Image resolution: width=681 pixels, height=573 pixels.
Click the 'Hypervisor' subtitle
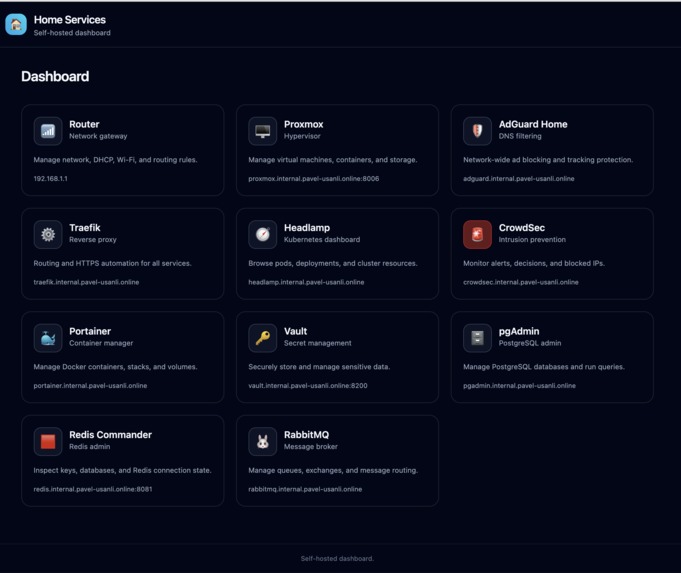tap(302, 136)
